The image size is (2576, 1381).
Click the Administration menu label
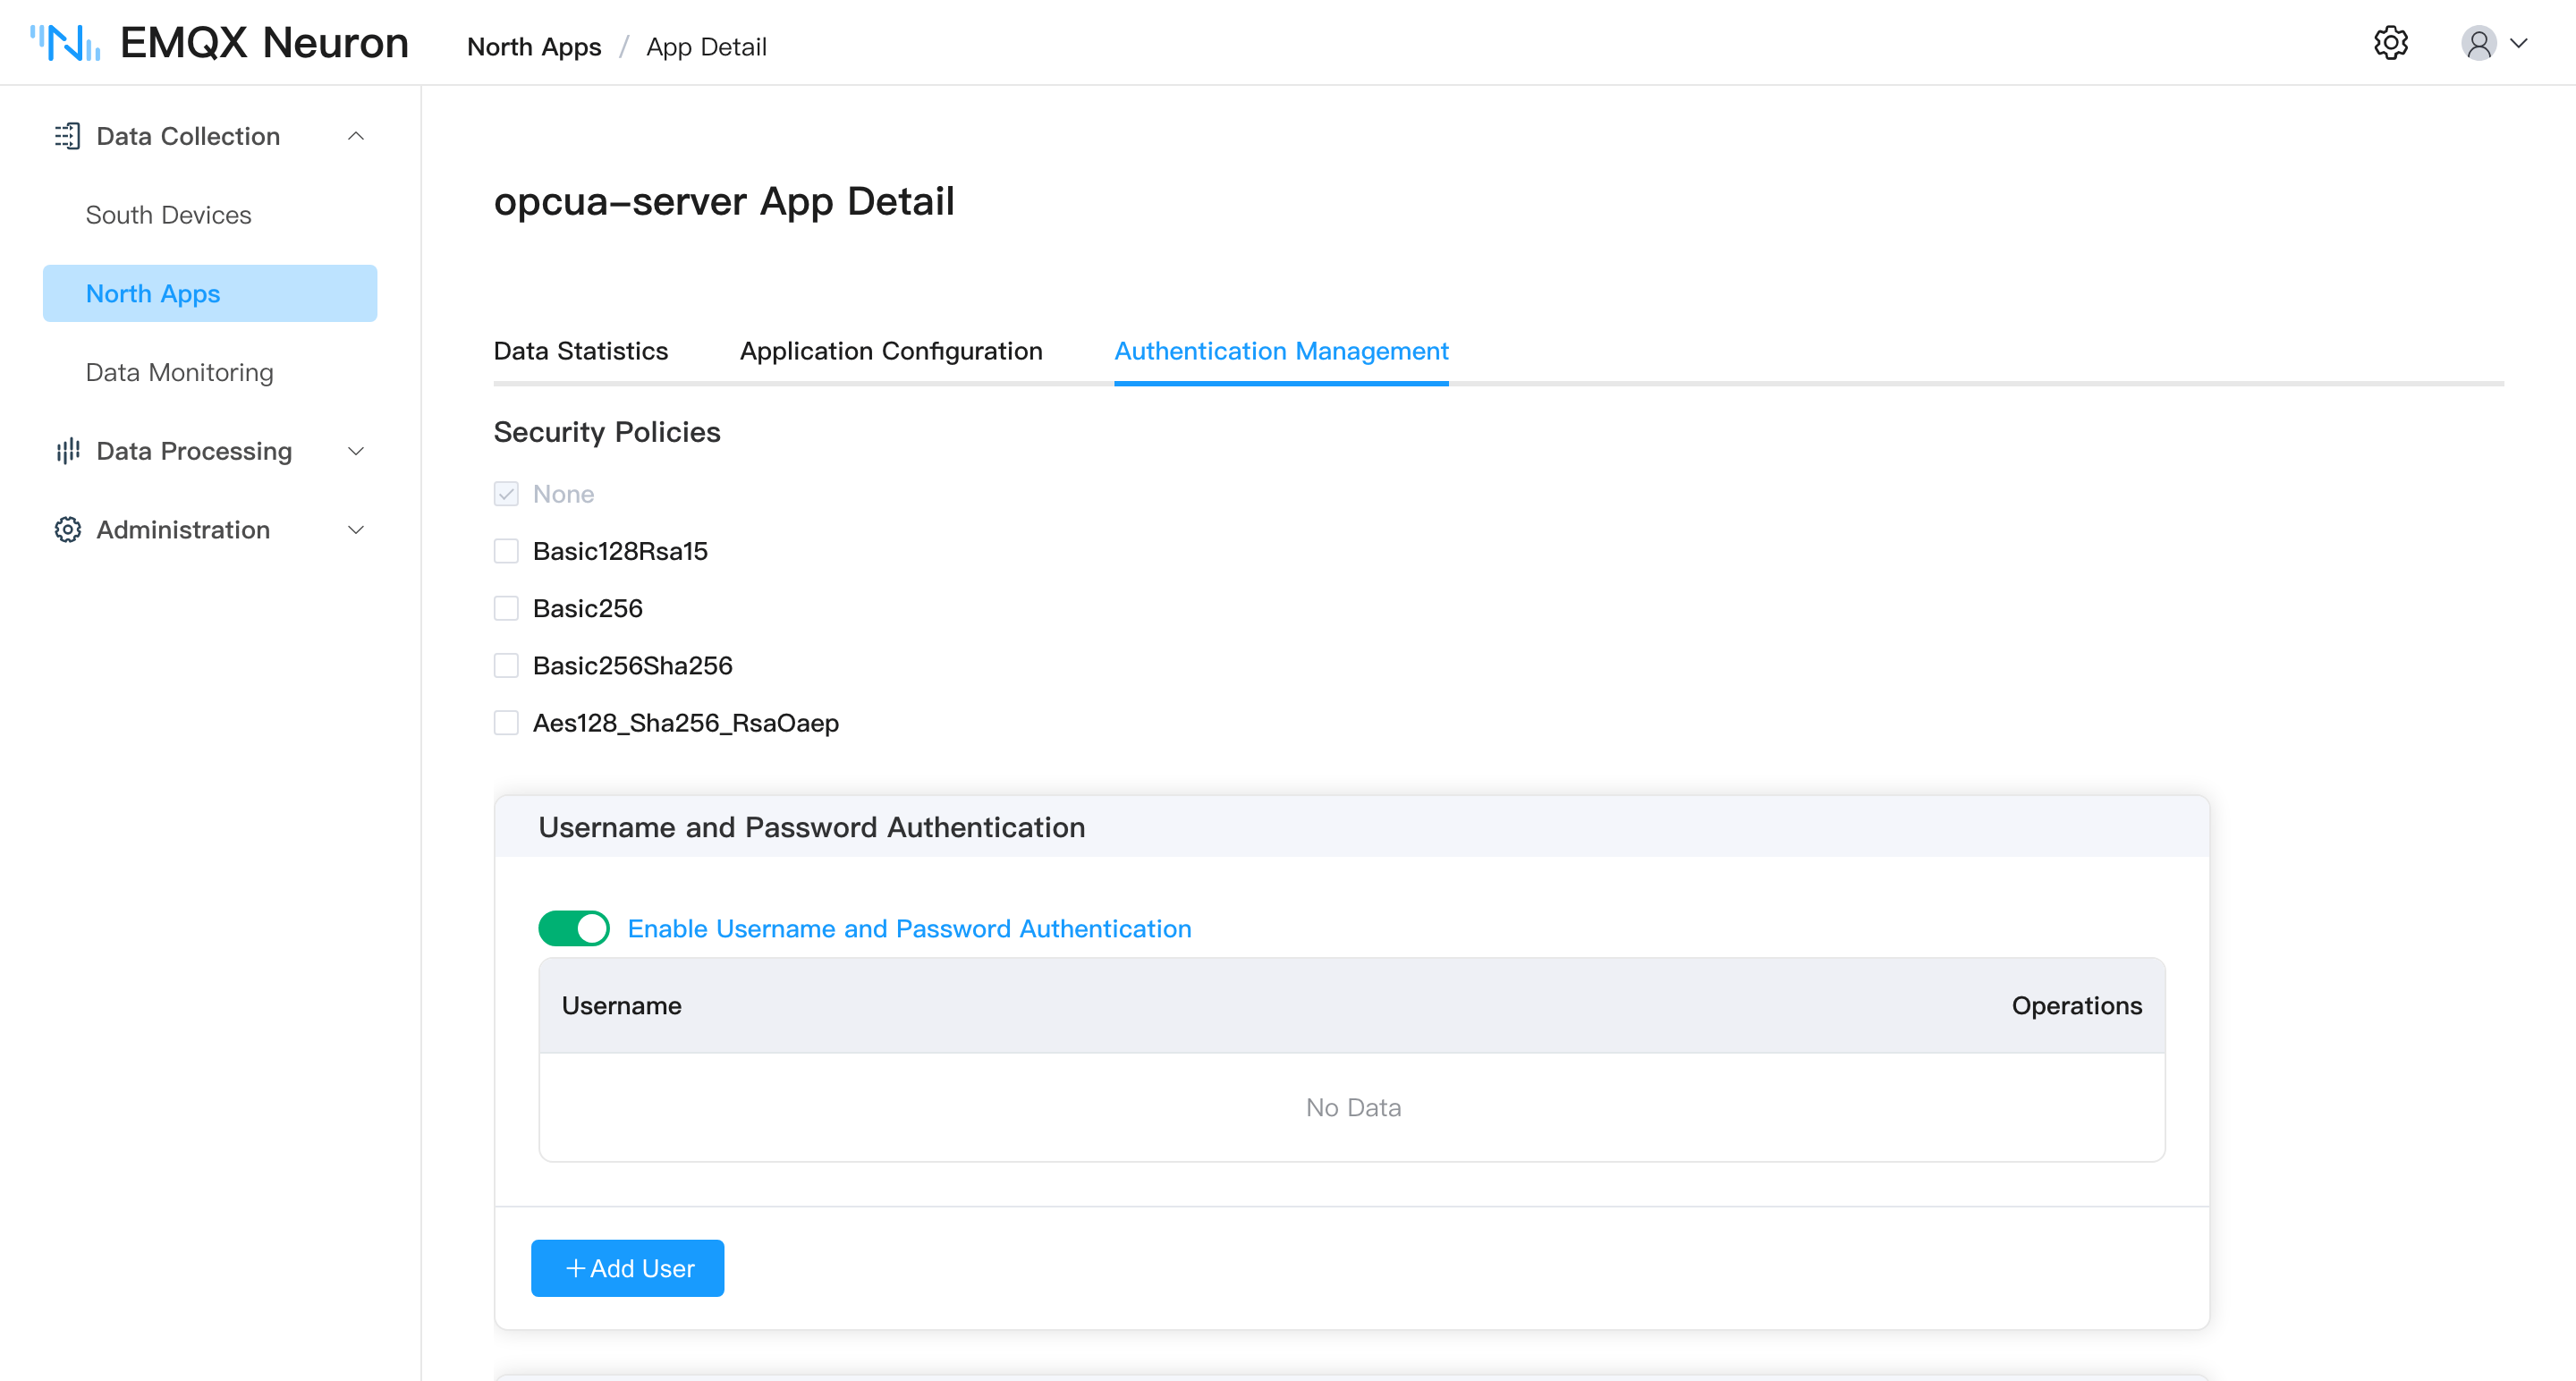point(183,530)
